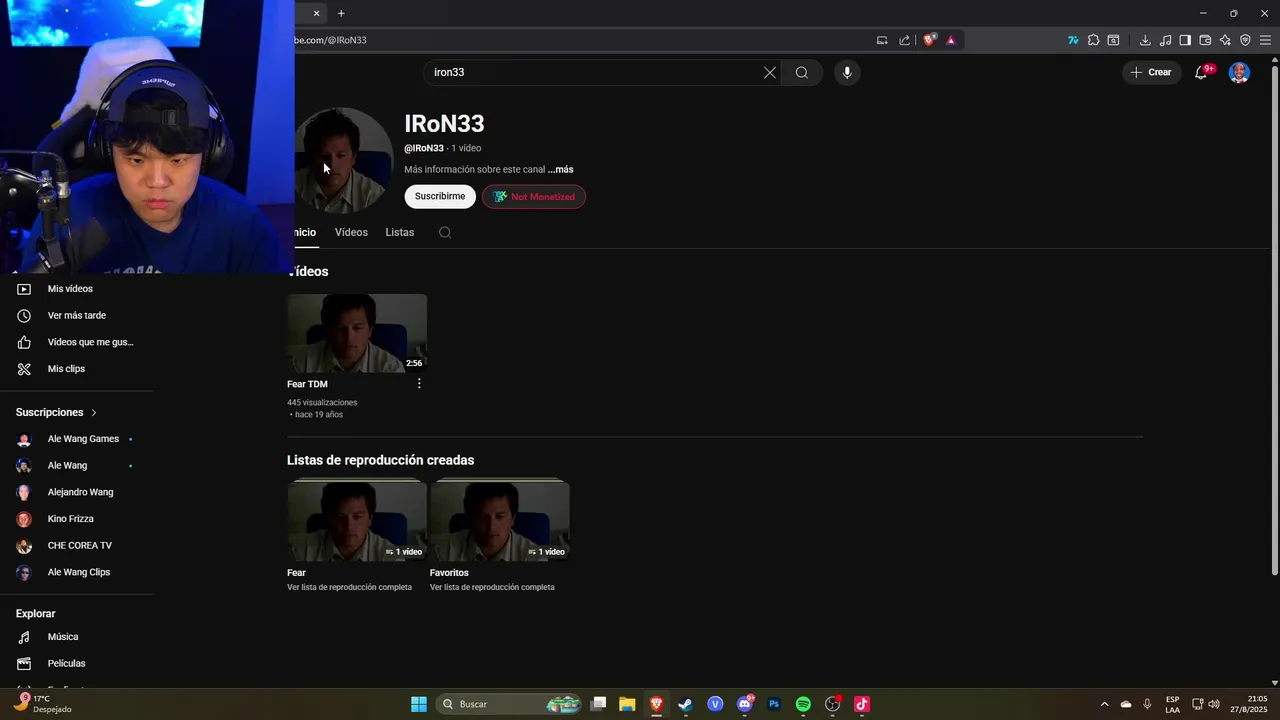The width and height of the screenshot is (1280, 720).
Task: Open File Explorer from taskbar
Action: (627, 704)
